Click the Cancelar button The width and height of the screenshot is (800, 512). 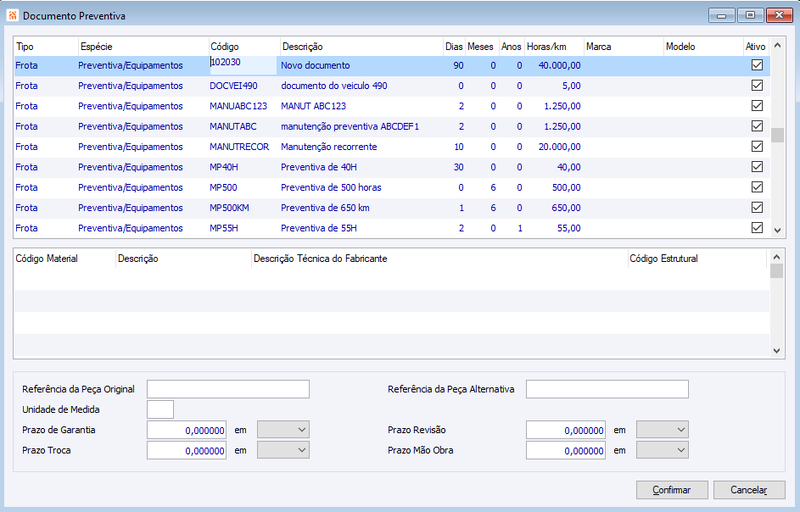(749, 490)
